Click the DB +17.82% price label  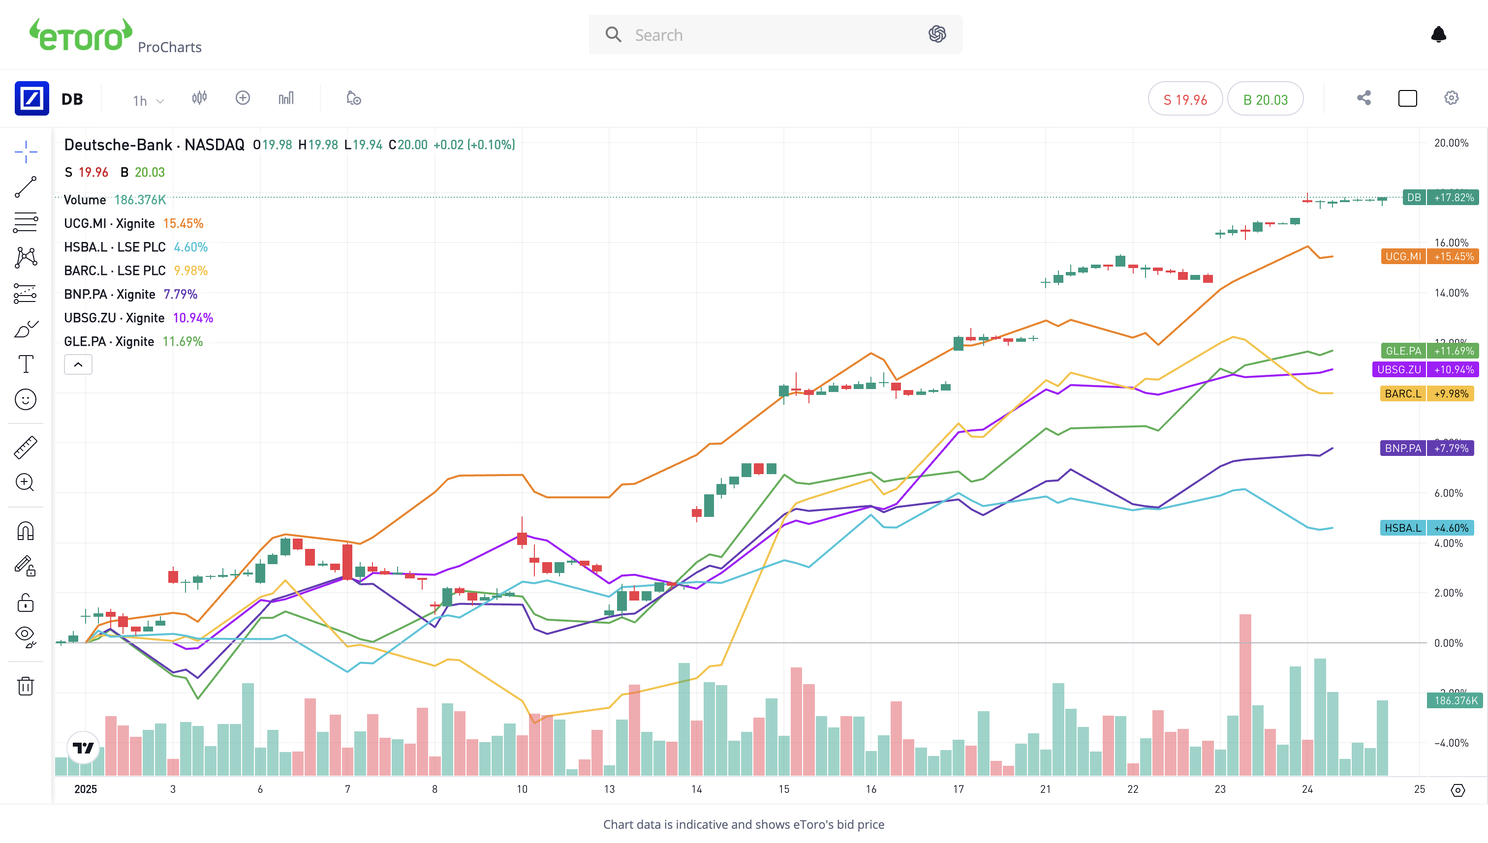(1441, 197)
